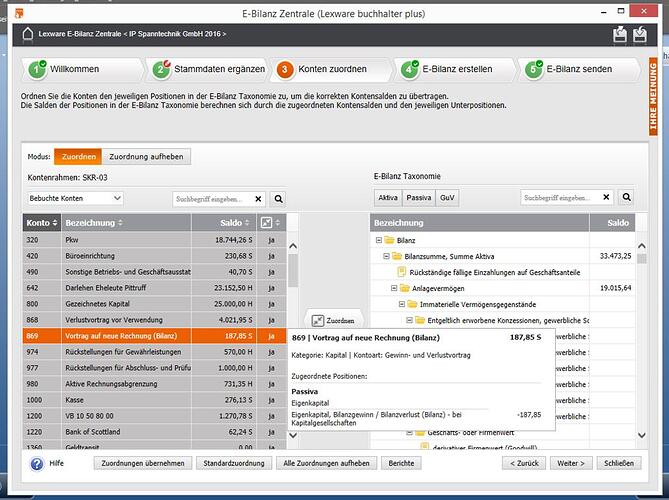Collapse the Immaterielle Vermögensgegenstände node
Screen dimensions: 669x500
[401, 304]
